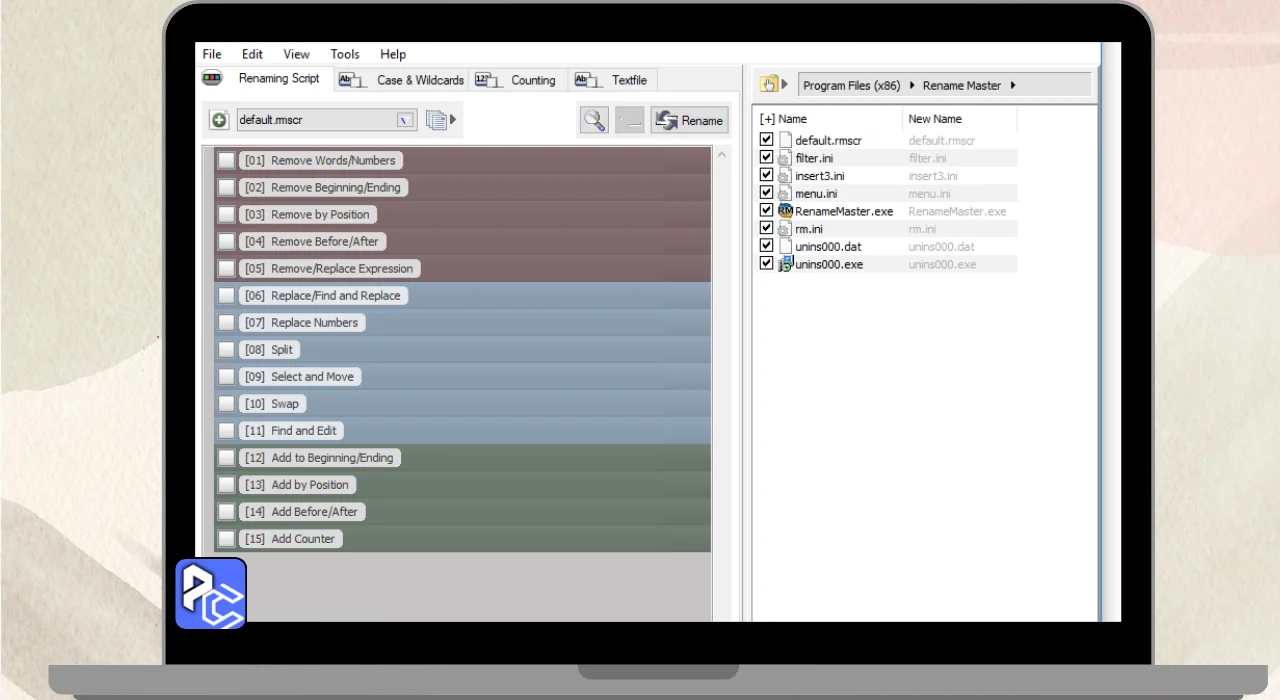Image resolution: width=1280 pixels, height=700 pixels.
Task: Open the File menu
Action: [x=212, y=54]
